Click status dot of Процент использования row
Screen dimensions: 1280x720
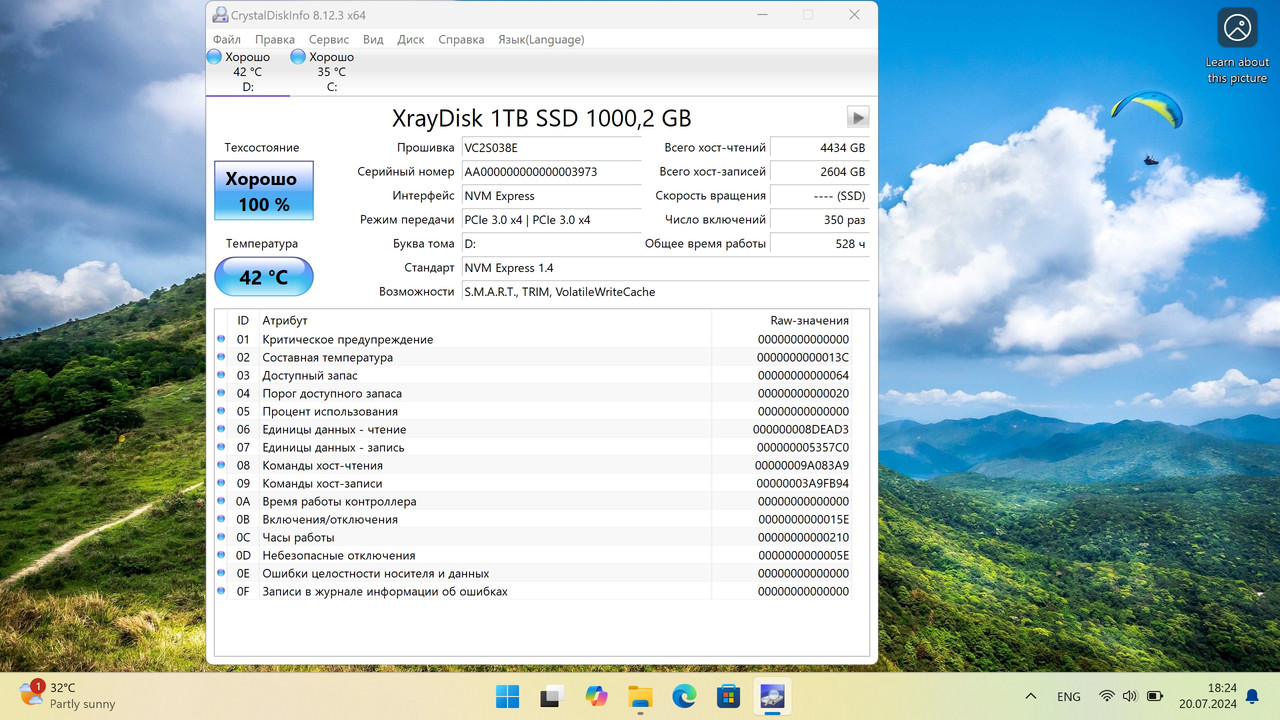point(221,411)
